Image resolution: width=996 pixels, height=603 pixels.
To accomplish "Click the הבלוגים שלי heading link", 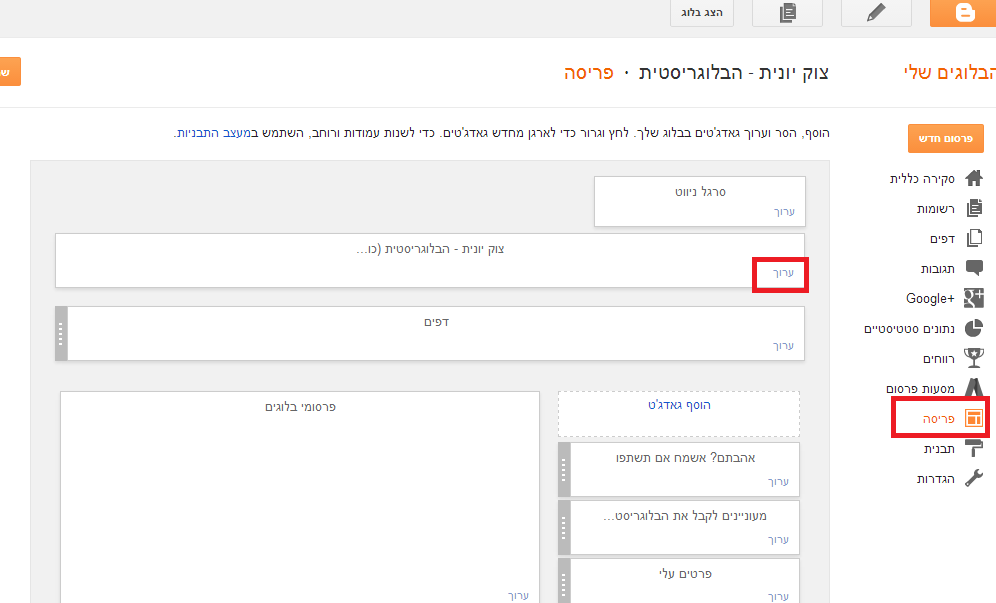I will [x=950, y=72].
